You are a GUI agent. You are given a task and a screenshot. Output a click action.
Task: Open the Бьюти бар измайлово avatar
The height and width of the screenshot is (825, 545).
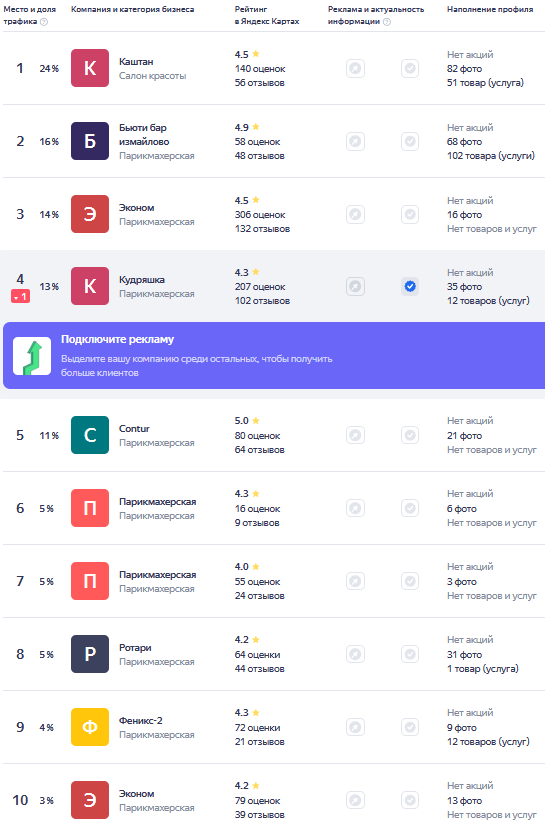point(90,141)
